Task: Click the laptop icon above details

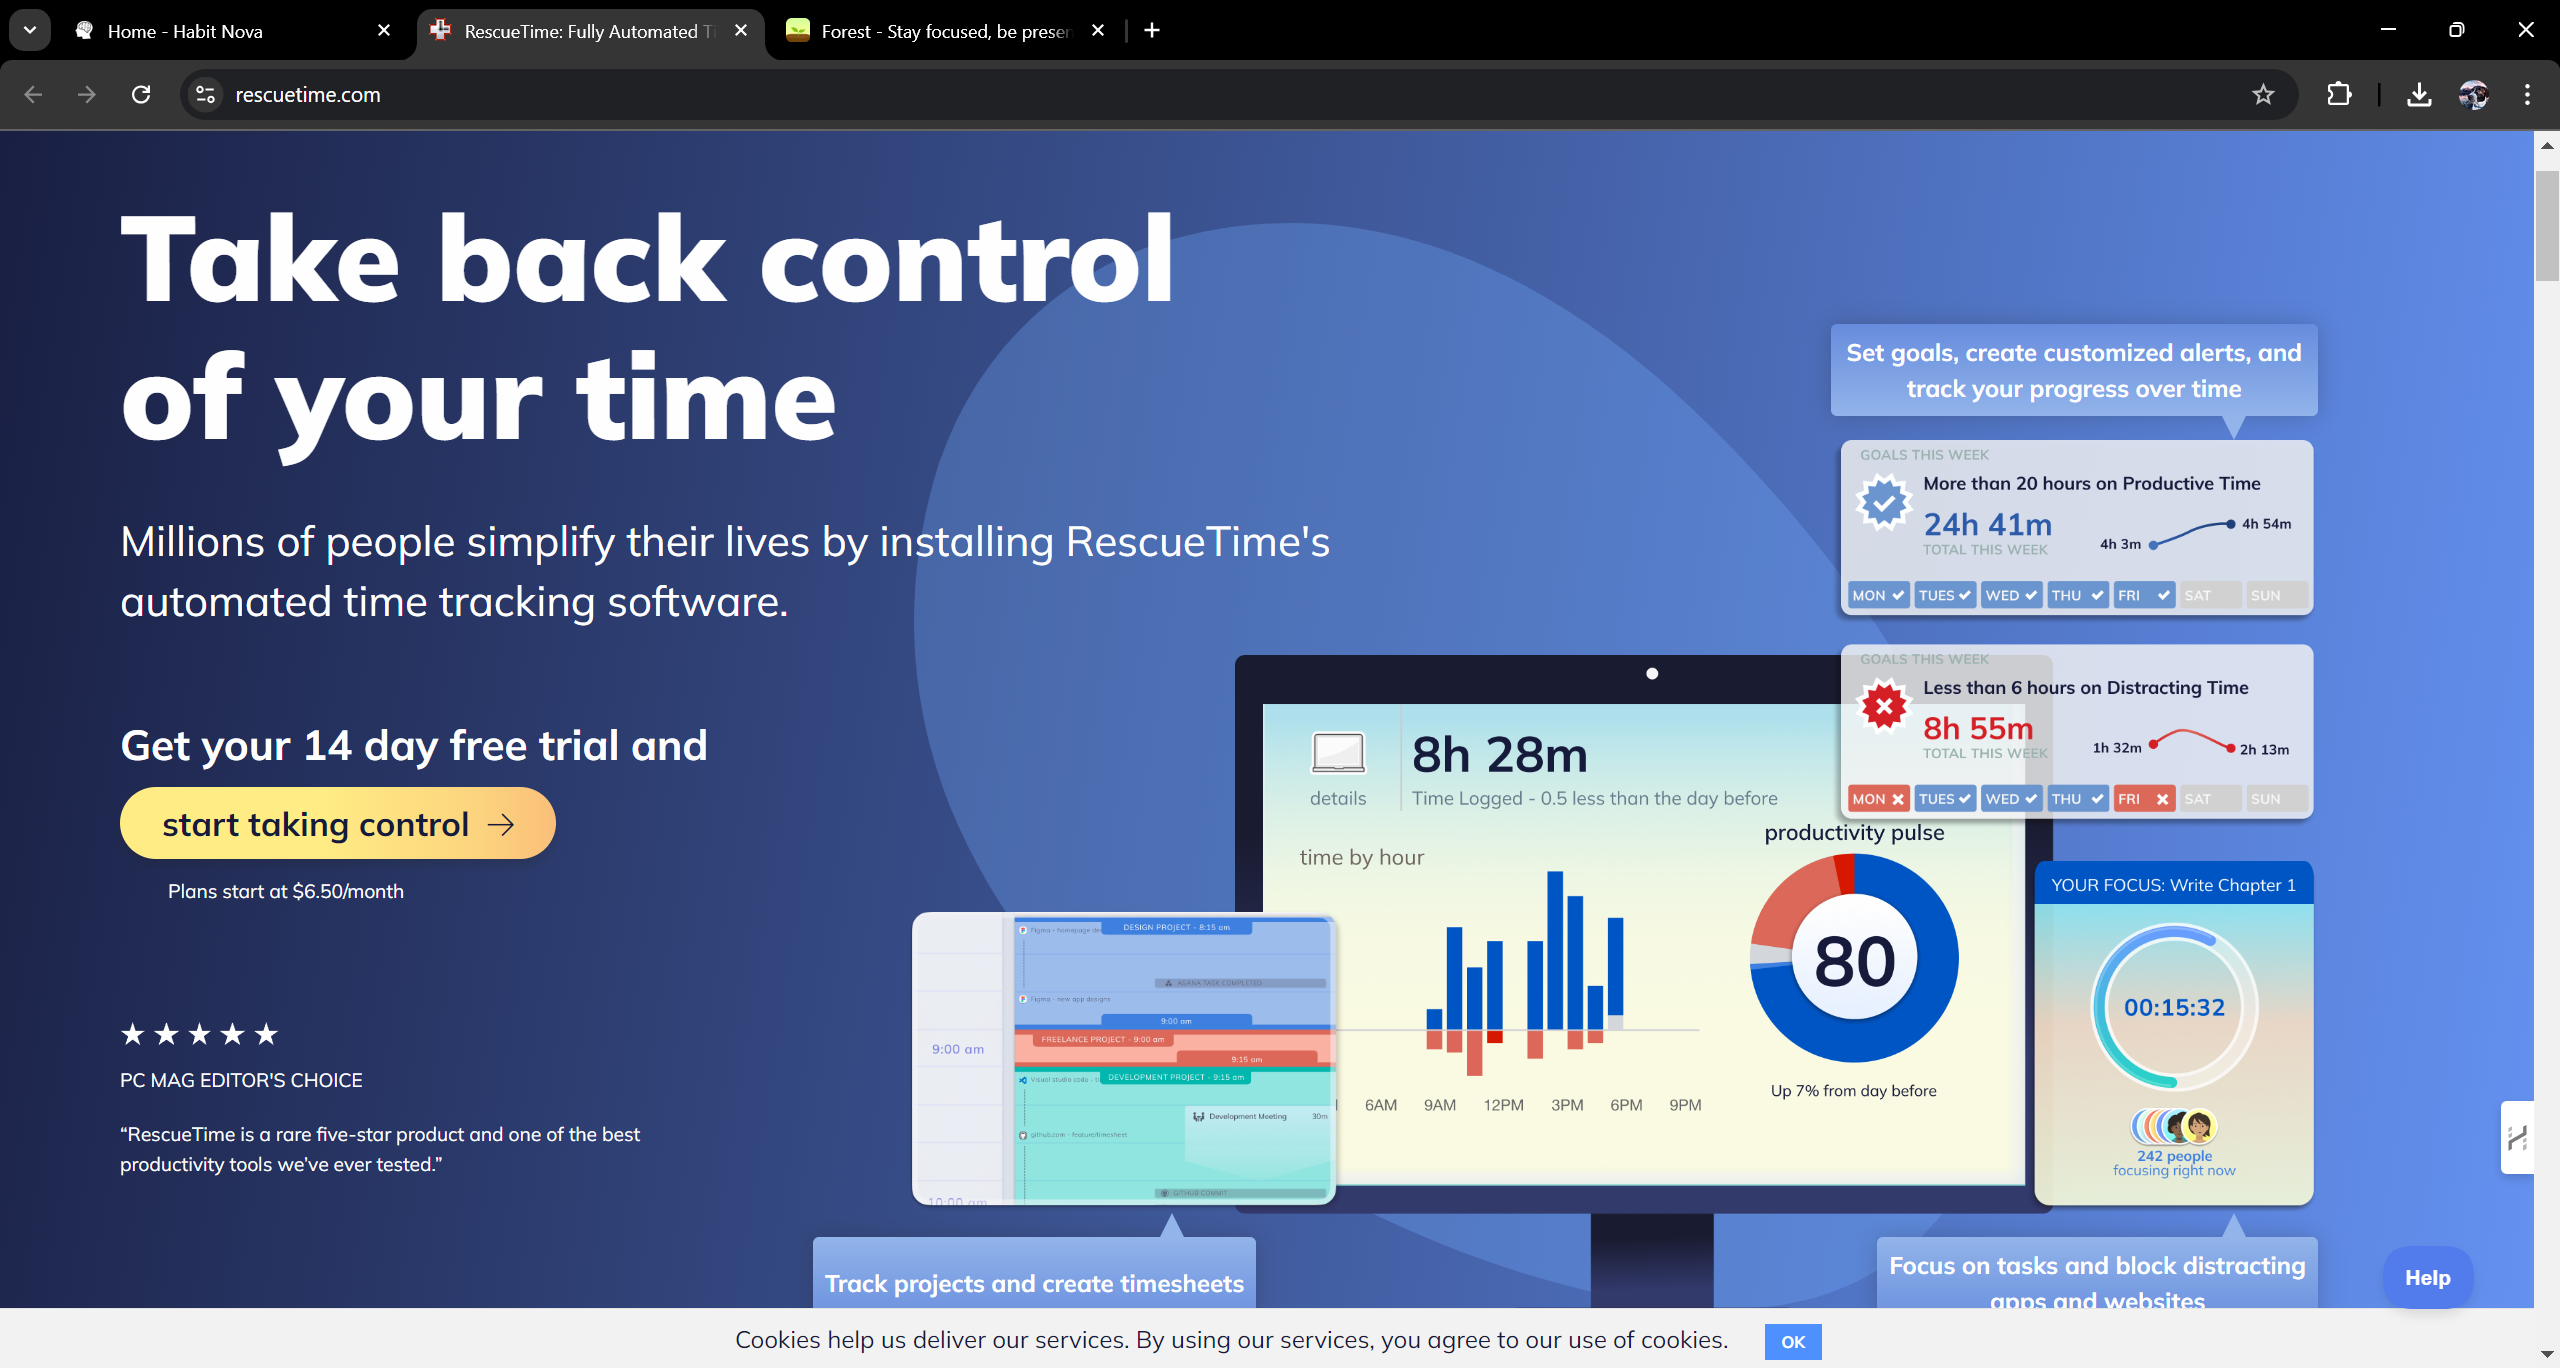Action: 1338,753
